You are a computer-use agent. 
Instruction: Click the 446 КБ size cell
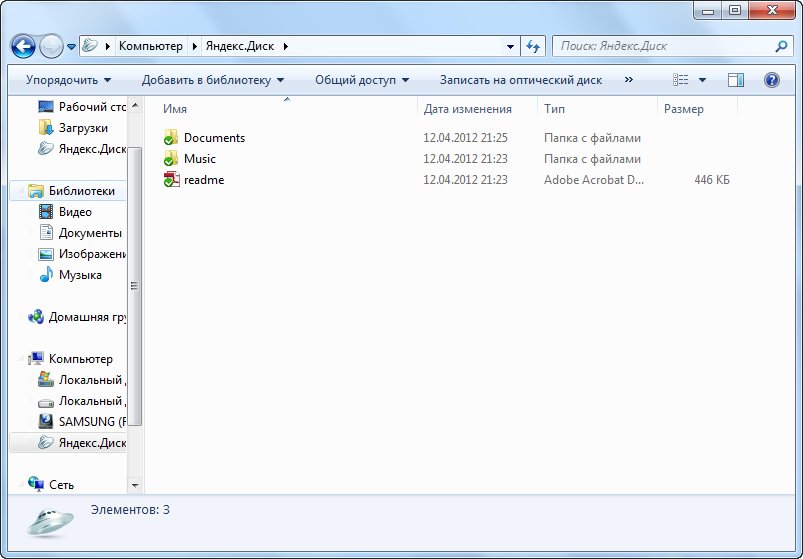pyautogui.click(x=711, y=180)
